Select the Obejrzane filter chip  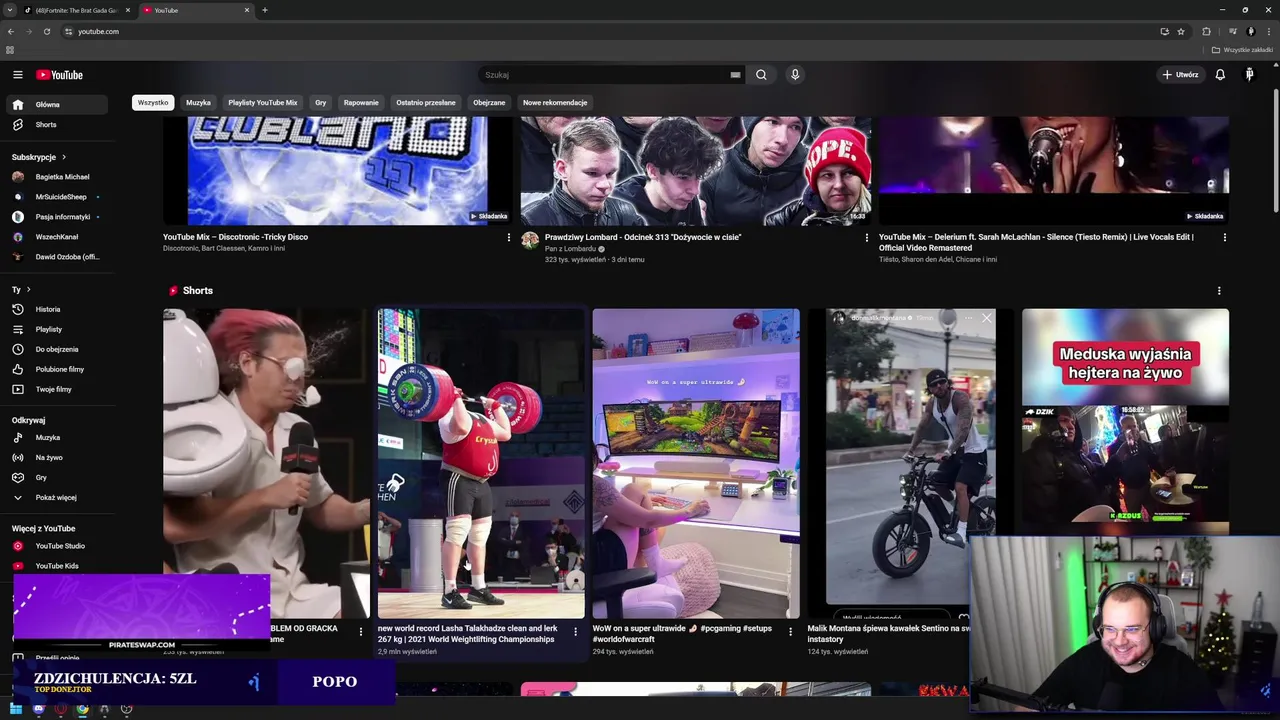pos(489,102)
